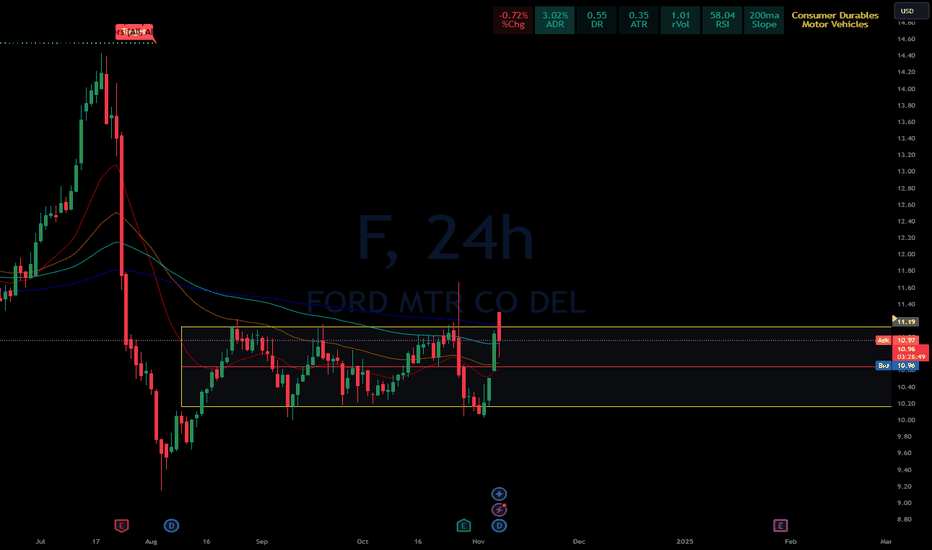Viewport: 932px width, 550px height.
Task: Click the blue dividend D marker near Aug
Action: pyautogui.click(x=171, y=526)
